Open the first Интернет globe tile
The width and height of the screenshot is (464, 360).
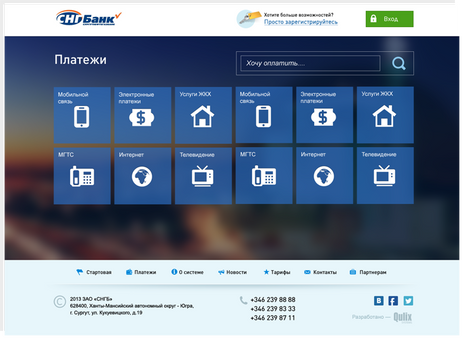click(143, 176)
